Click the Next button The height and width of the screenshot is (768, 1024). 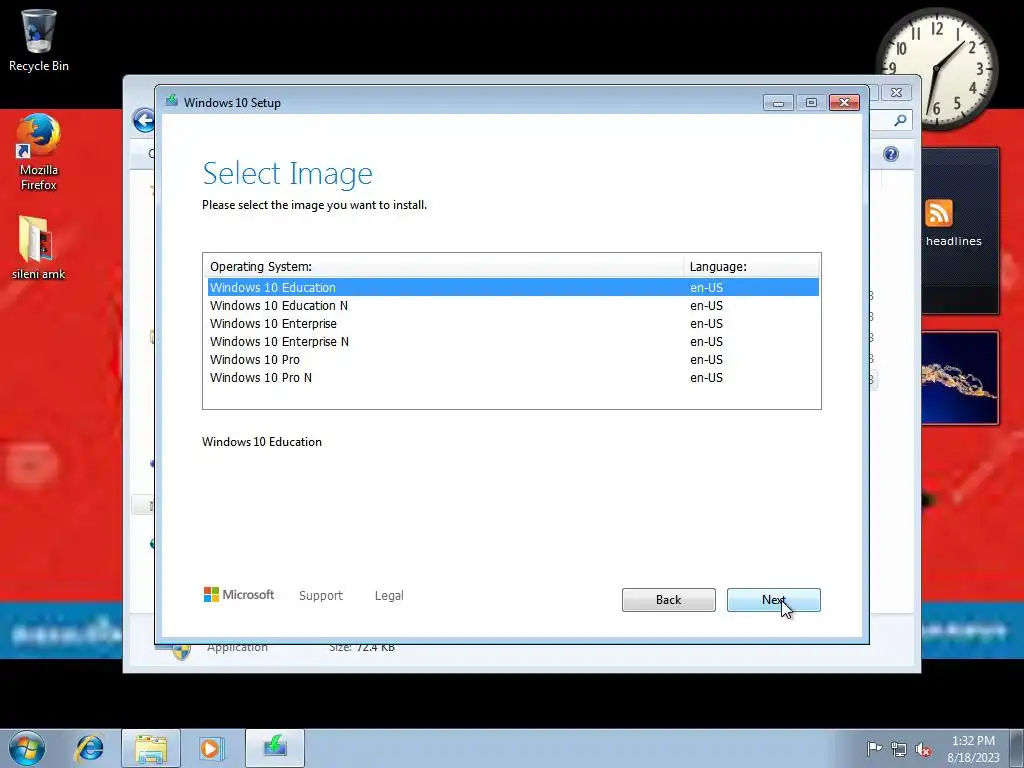click(x=773, y=600)
